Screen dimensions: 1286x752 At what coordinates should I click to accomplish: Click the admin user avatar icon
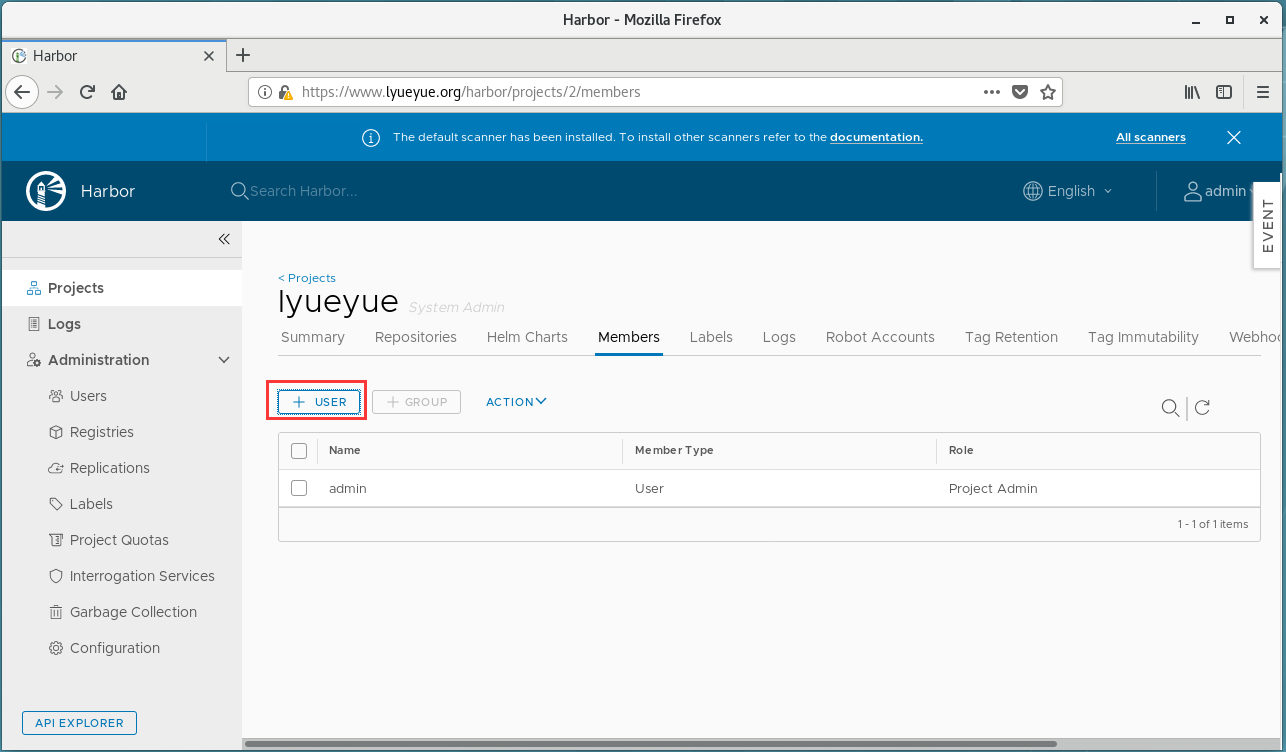click(1192, 191)
